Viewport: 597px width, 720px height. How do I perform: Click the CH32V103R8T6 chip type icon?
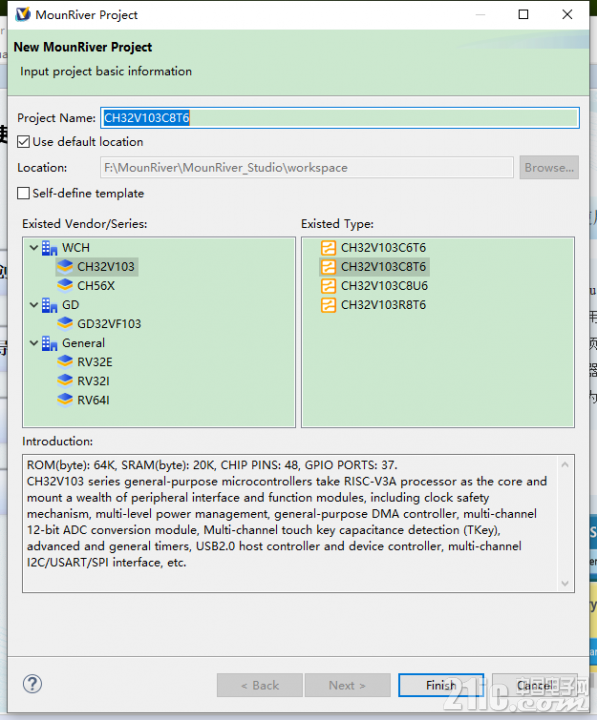(x=328, y=305)
